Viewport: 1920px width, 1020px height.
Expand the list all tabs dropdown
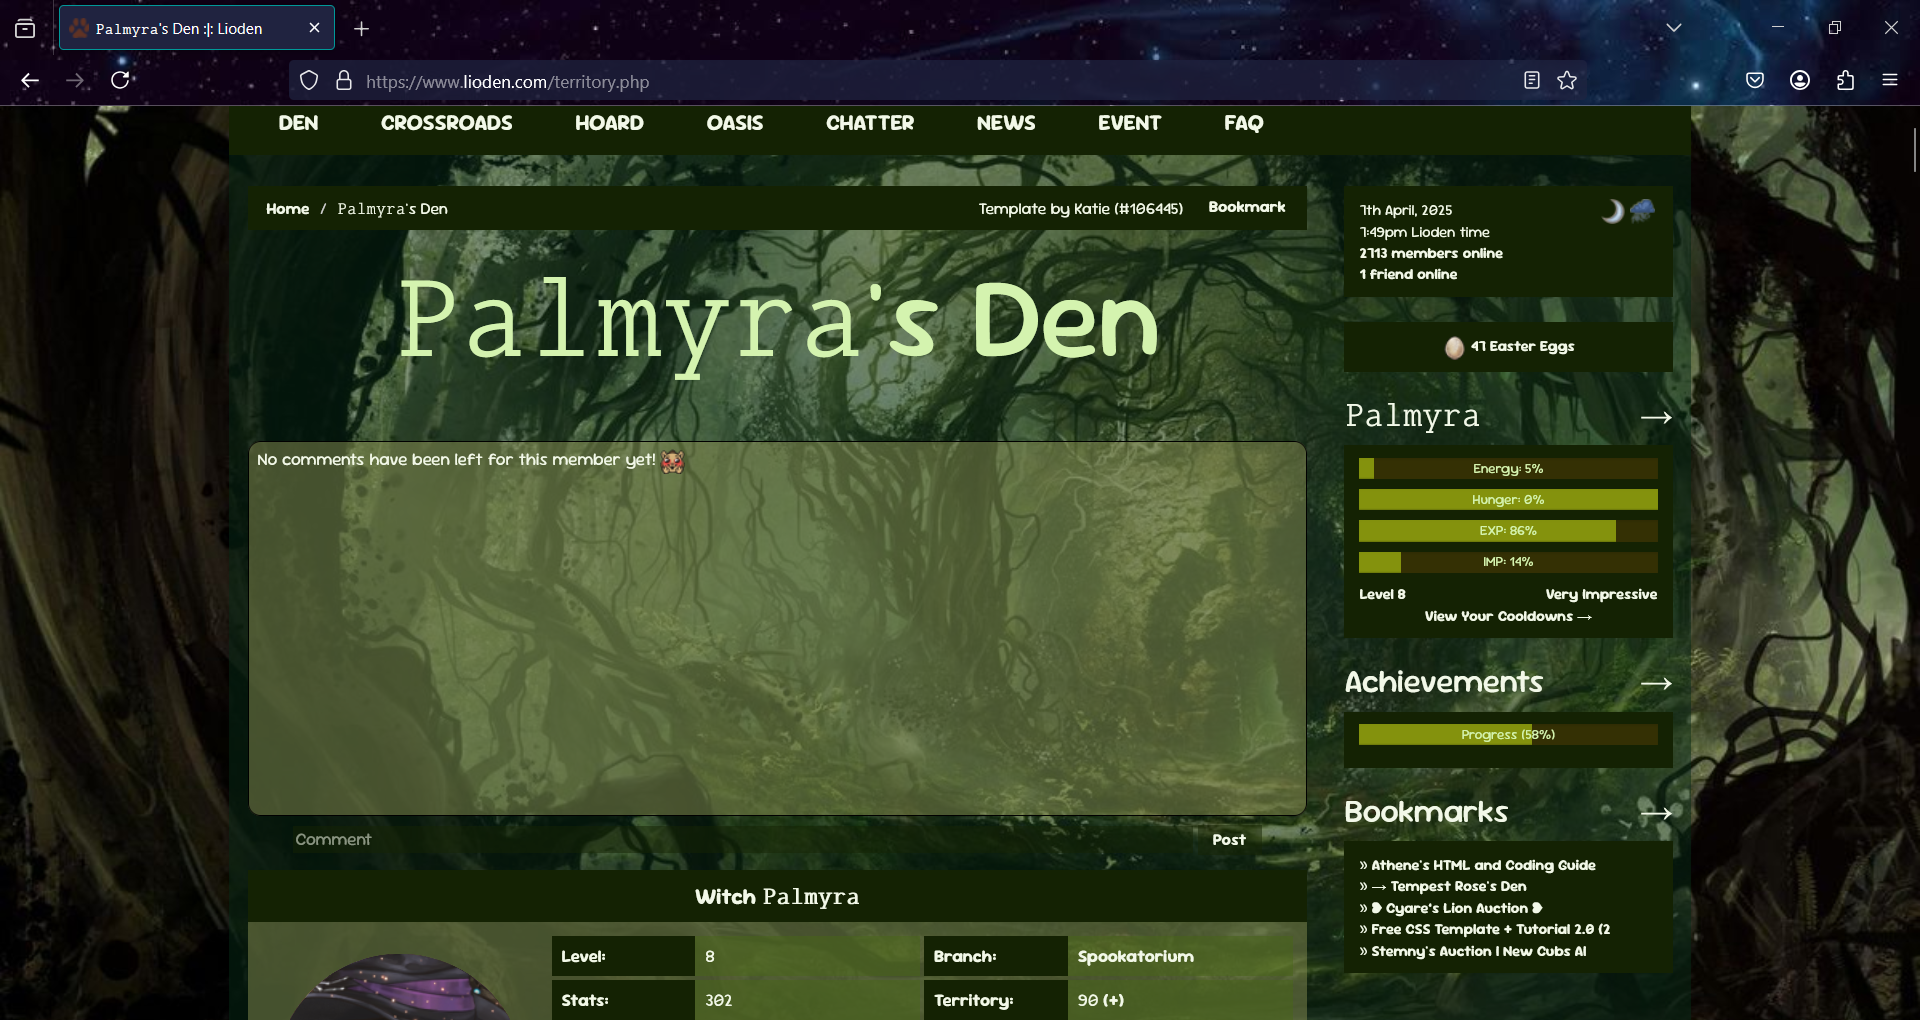click(1674, 28)
